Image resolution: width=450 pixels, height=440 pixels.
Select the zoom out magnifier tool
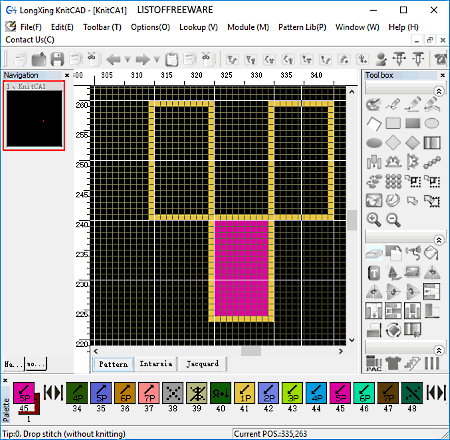[393, 220]
